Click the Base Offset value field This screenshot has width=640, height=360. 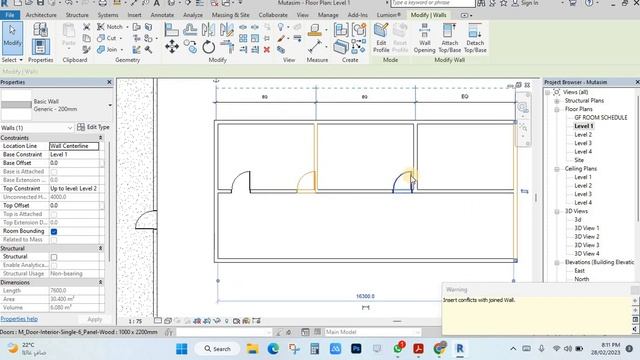(74, 163)
